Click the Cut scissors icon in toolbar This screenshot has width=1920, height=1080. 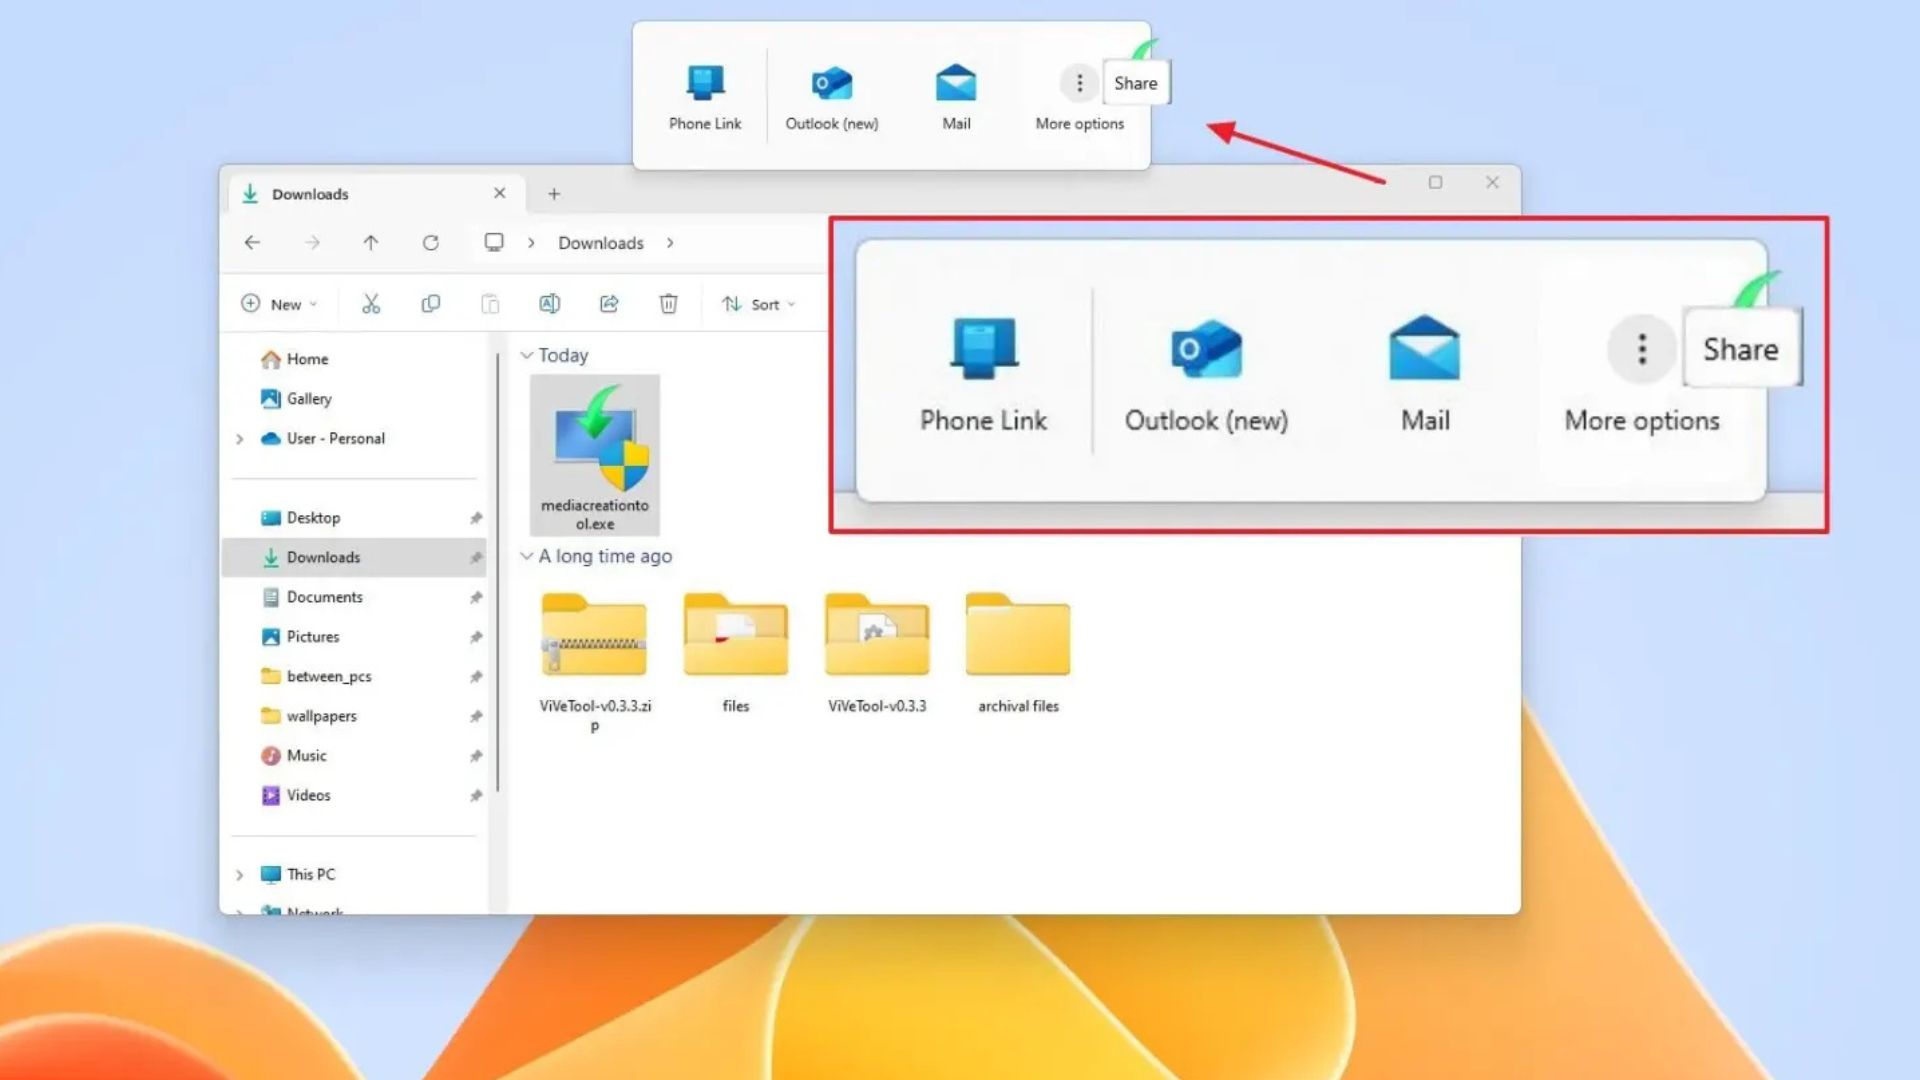click(371, 304)
